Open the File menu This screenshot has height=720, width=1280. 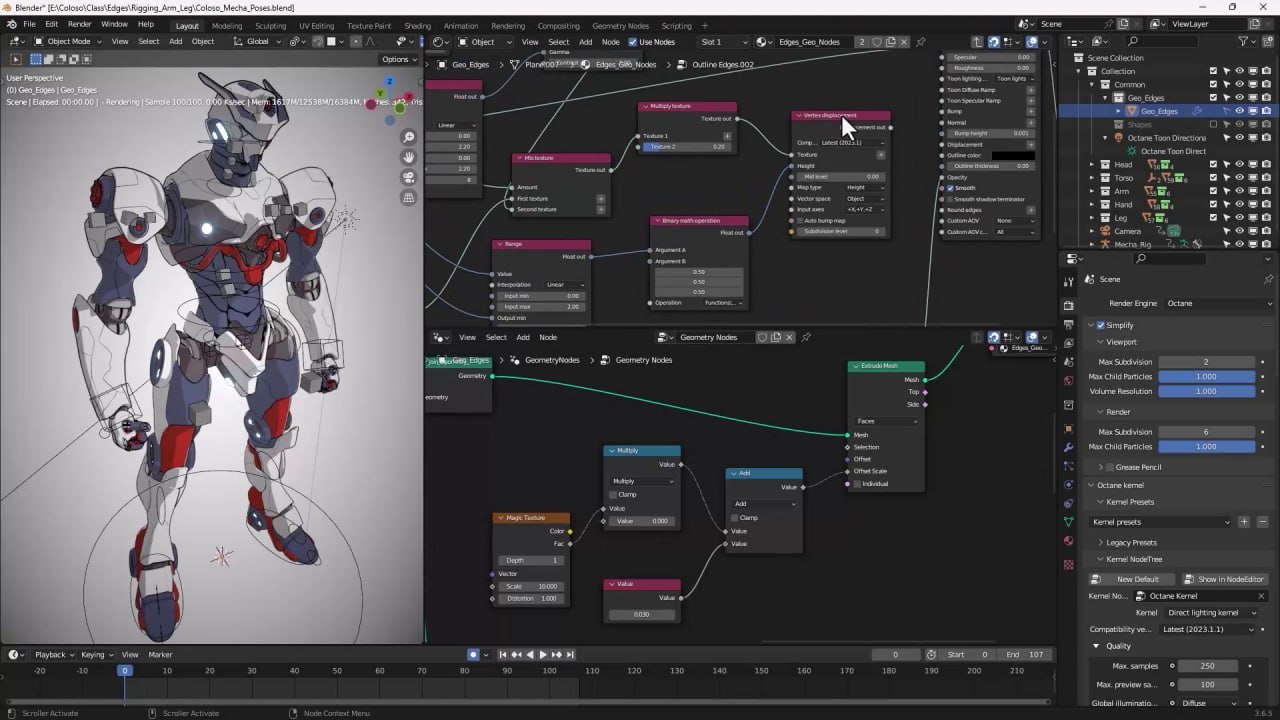pos(29,24)
